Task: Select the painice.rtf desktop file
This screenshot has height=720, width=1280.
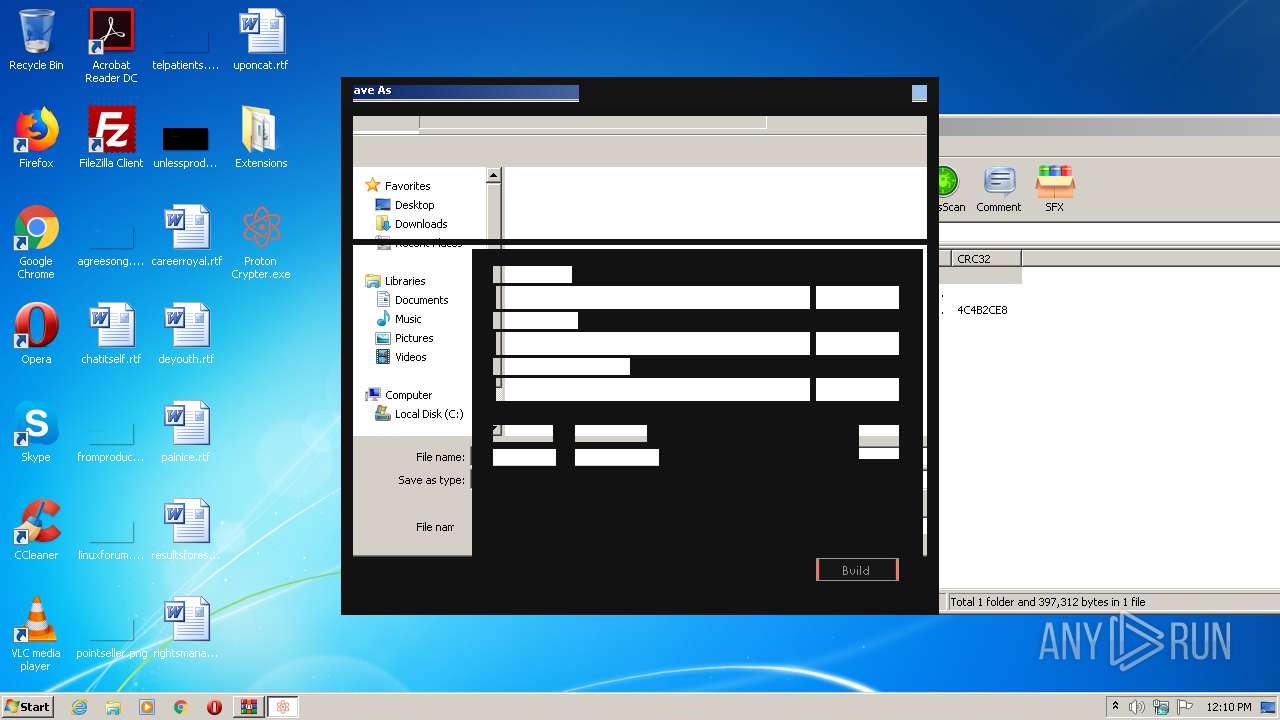Action: [x=186, y=432]
